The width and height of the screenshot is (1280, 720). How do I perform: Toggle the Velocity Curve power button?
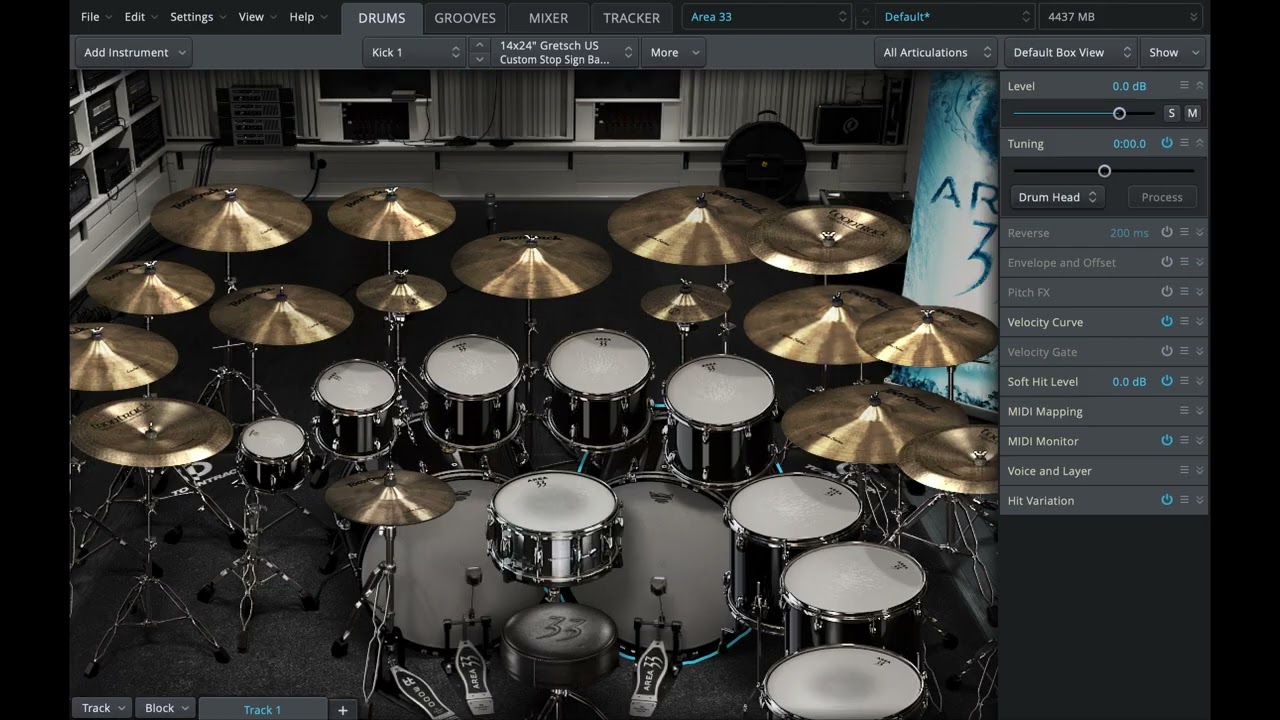point(1166,321)
